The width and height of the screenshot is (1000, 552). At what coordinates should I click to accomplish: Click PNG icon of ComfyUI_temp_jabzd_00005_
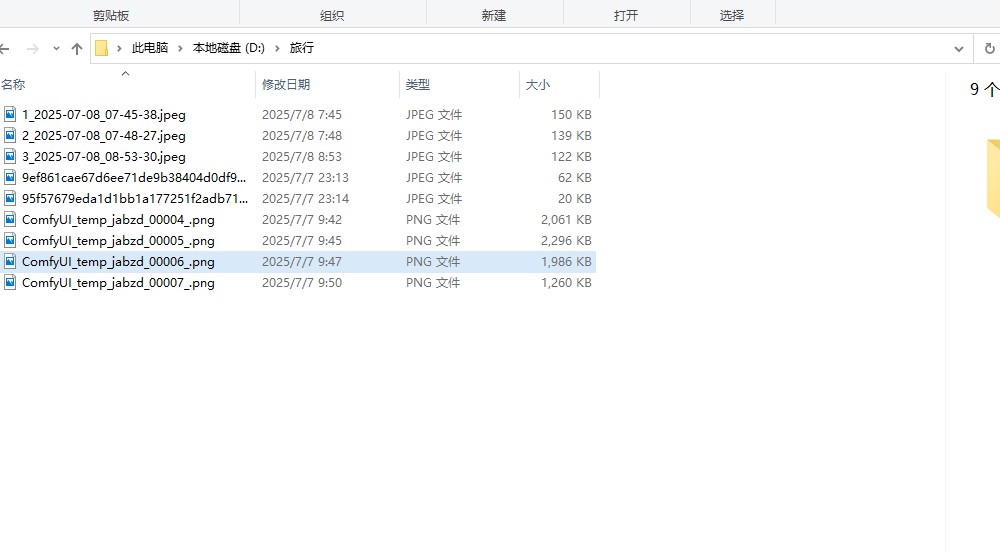tap(10, 240)
